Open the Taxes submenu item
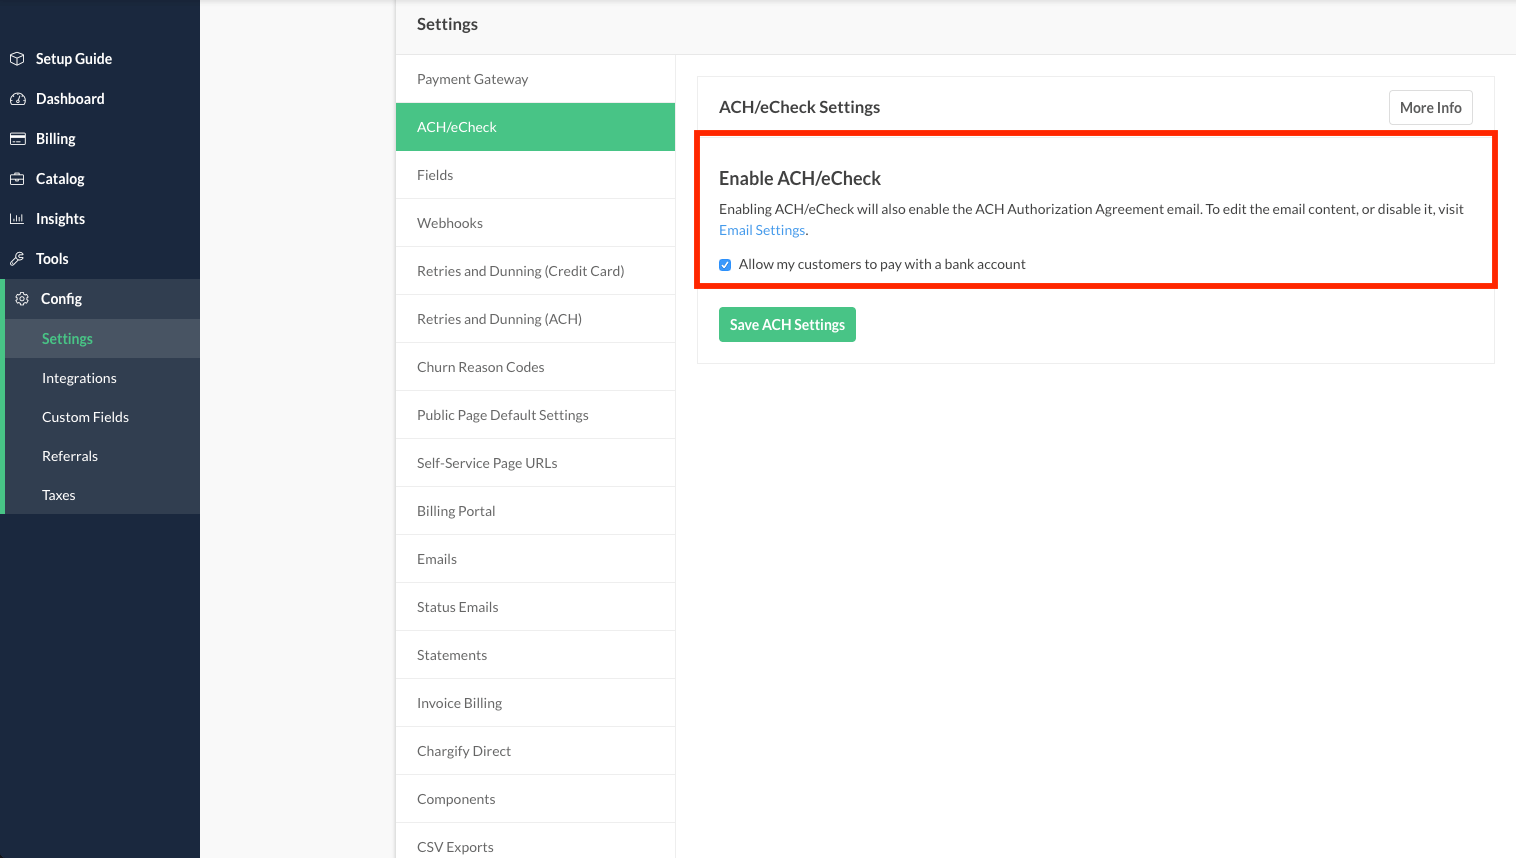1516x858 pixels. click(59, 495)
